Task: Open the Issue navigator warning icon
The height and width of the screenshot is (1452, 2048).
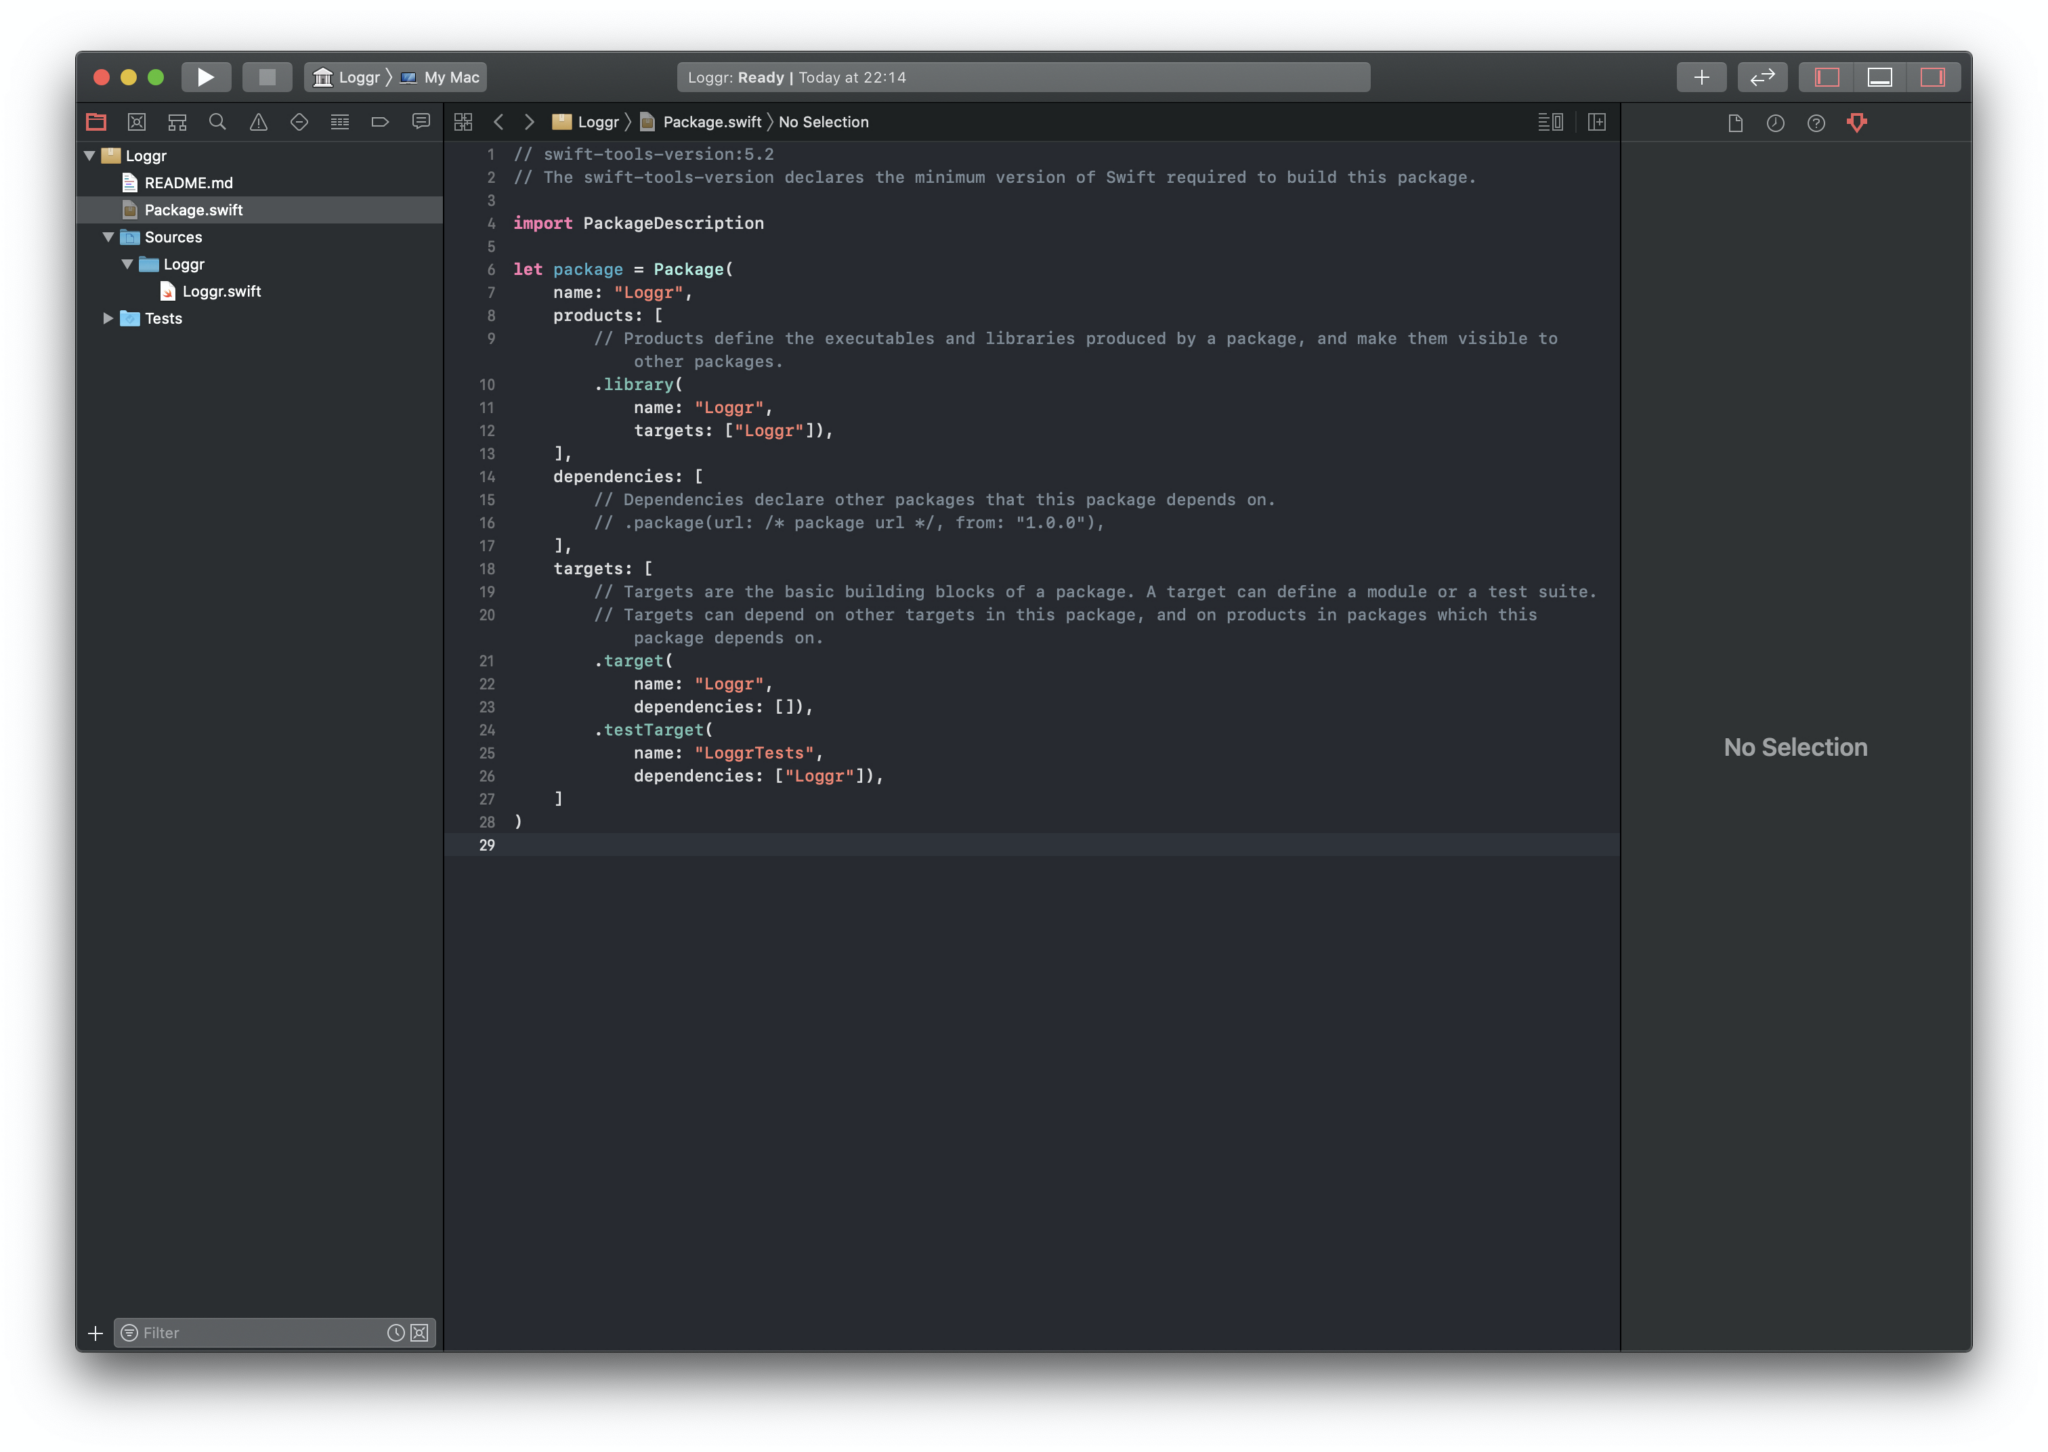Action: (x=258, y=122)
